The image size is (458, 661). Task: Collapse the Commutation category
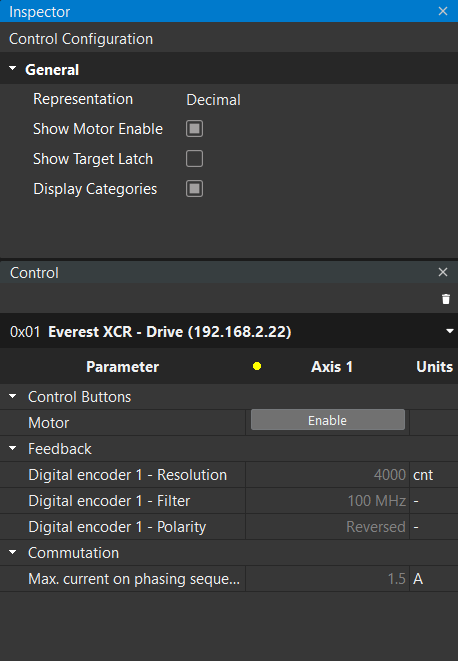pyautogui.click(x=13, y=552)
